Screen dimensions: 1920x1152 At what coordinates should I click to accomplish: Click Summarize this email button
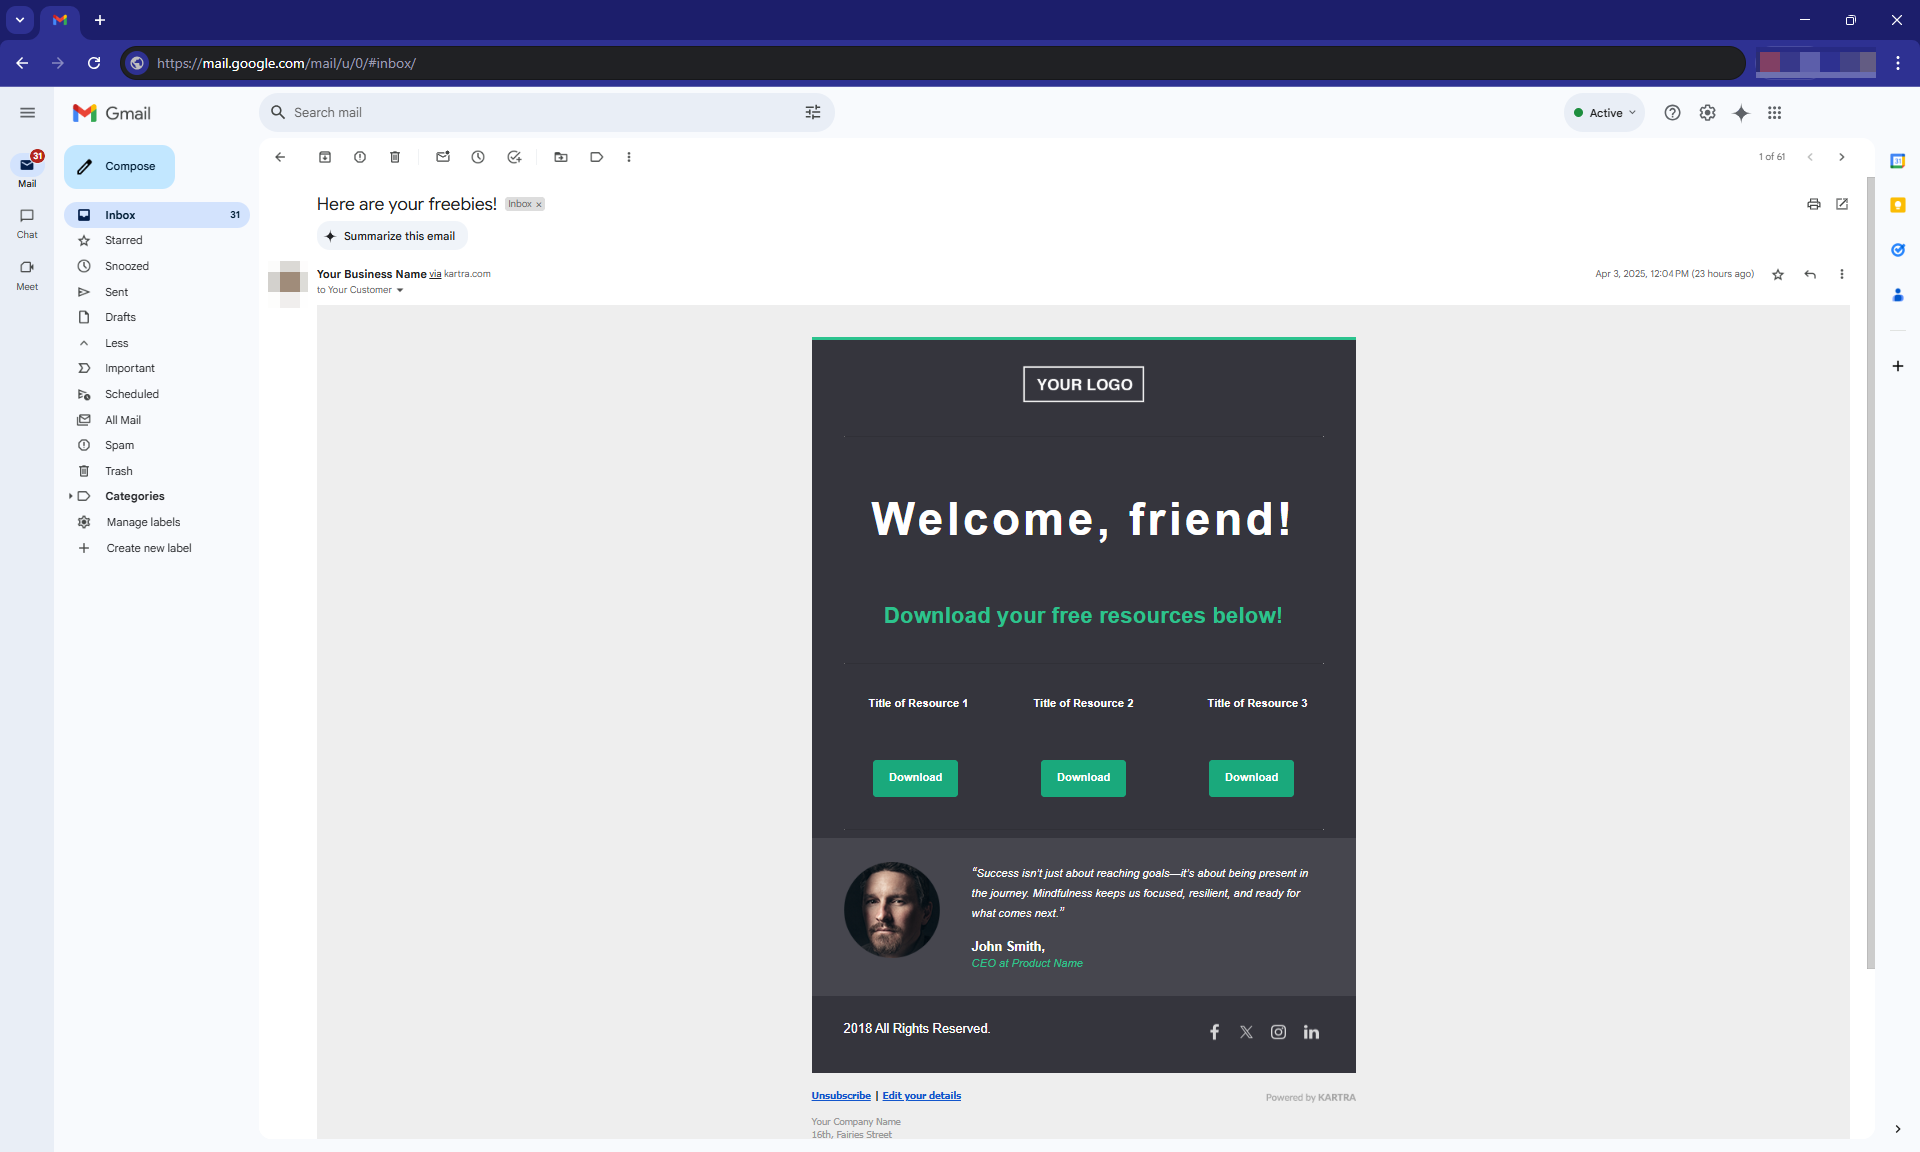[391, 236]
